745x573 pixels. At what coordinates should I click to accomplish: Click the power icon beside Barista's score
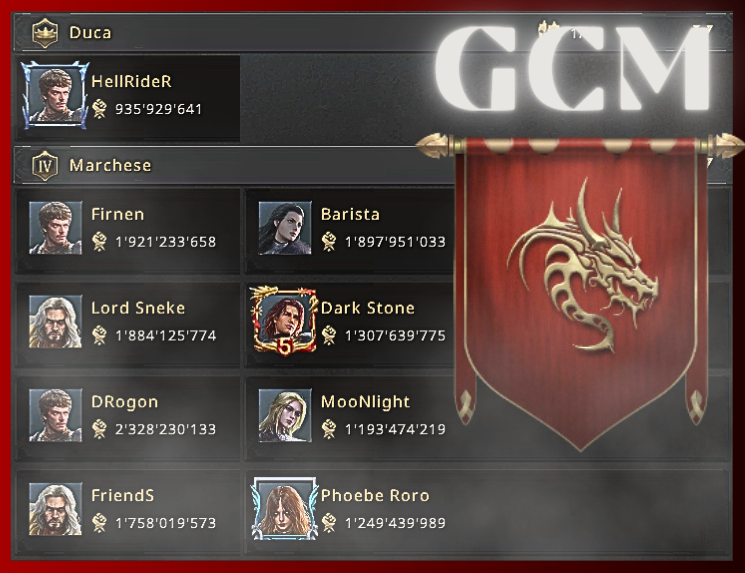tap(329, 241)
